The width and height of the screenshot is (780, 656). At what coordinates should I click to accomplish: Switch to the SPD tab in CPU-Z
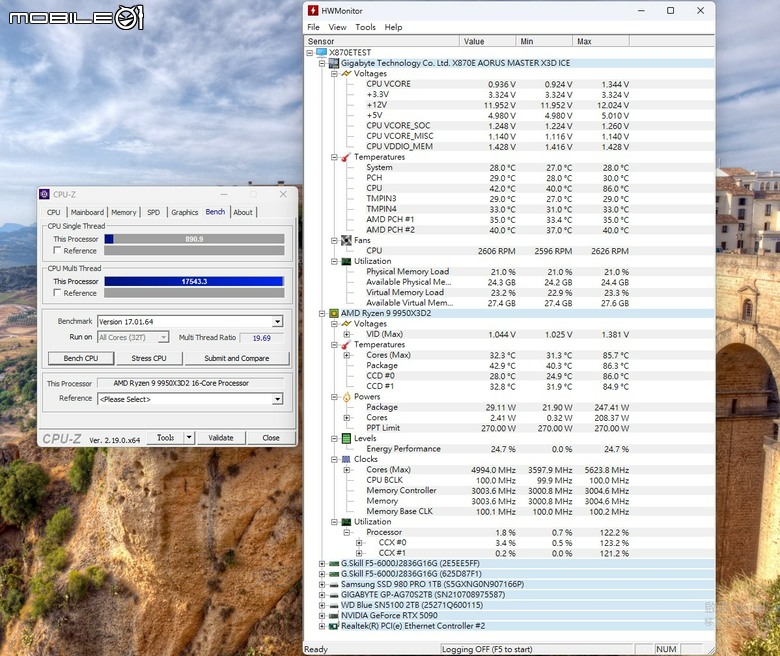(x=153, y=212)
